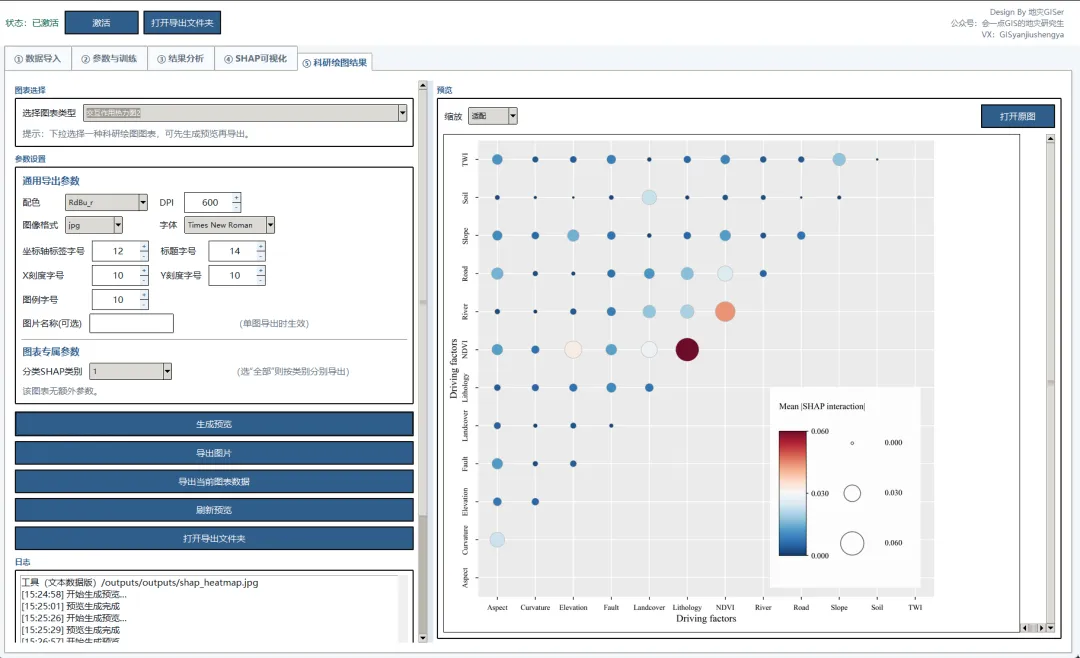Click the 刷新预览 button

[x=214, y=510]
